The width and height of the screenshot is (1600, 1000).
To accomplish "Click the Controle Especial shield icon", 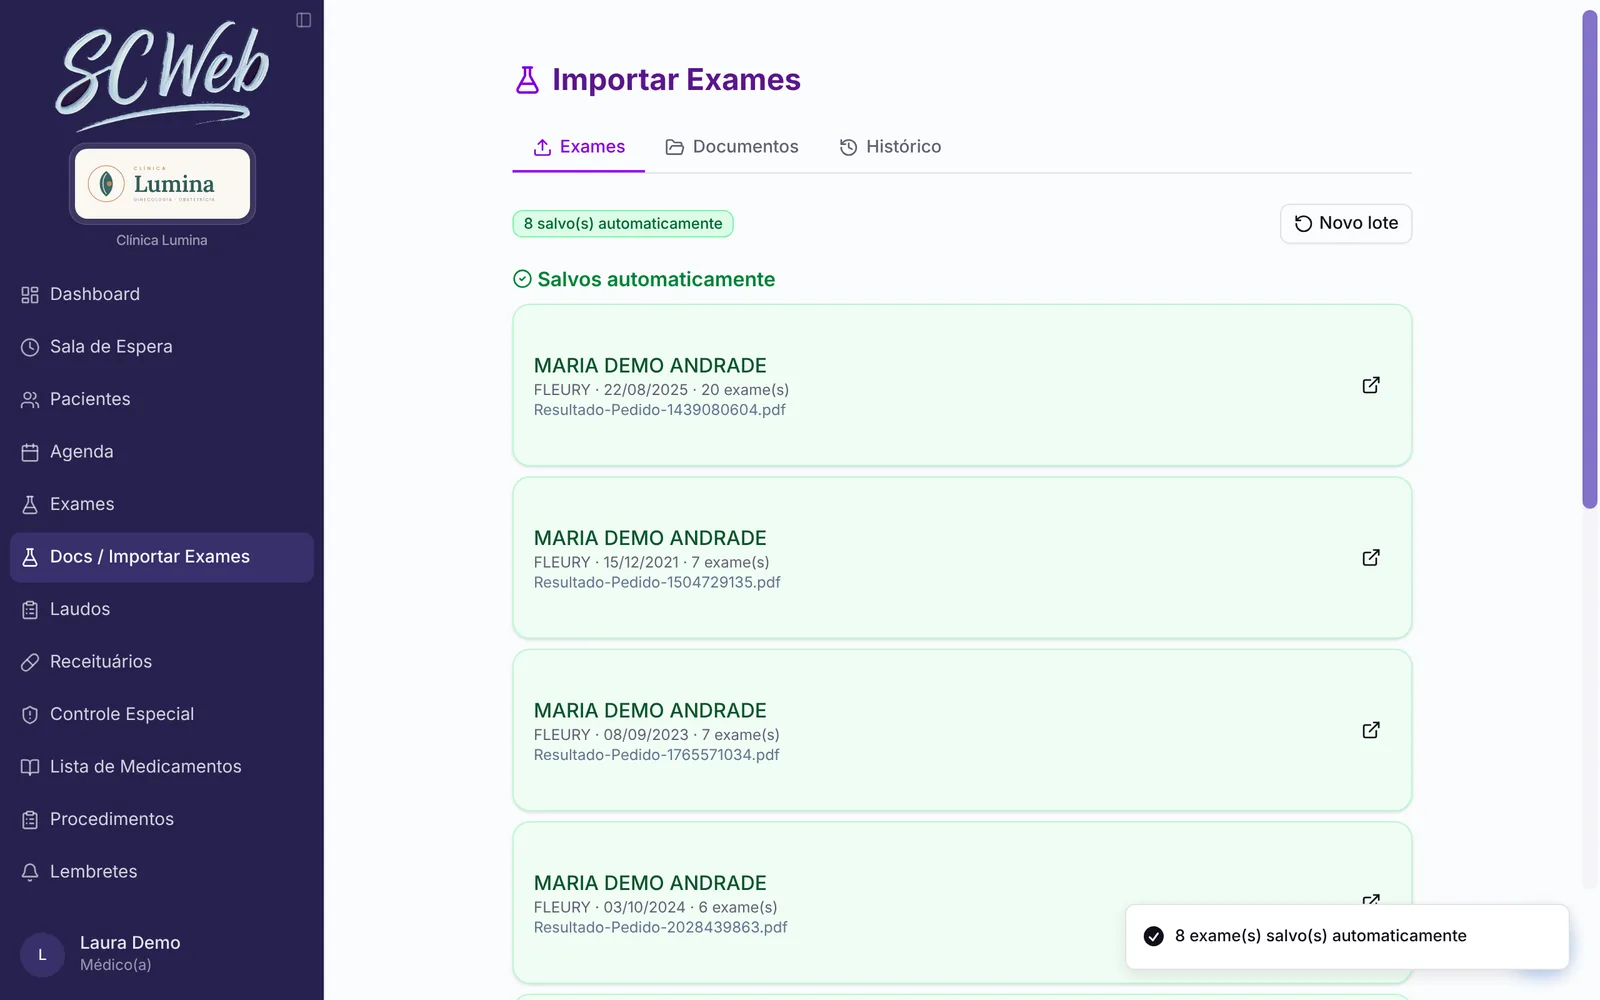I will pyautogui.click(x=30, y=714).
